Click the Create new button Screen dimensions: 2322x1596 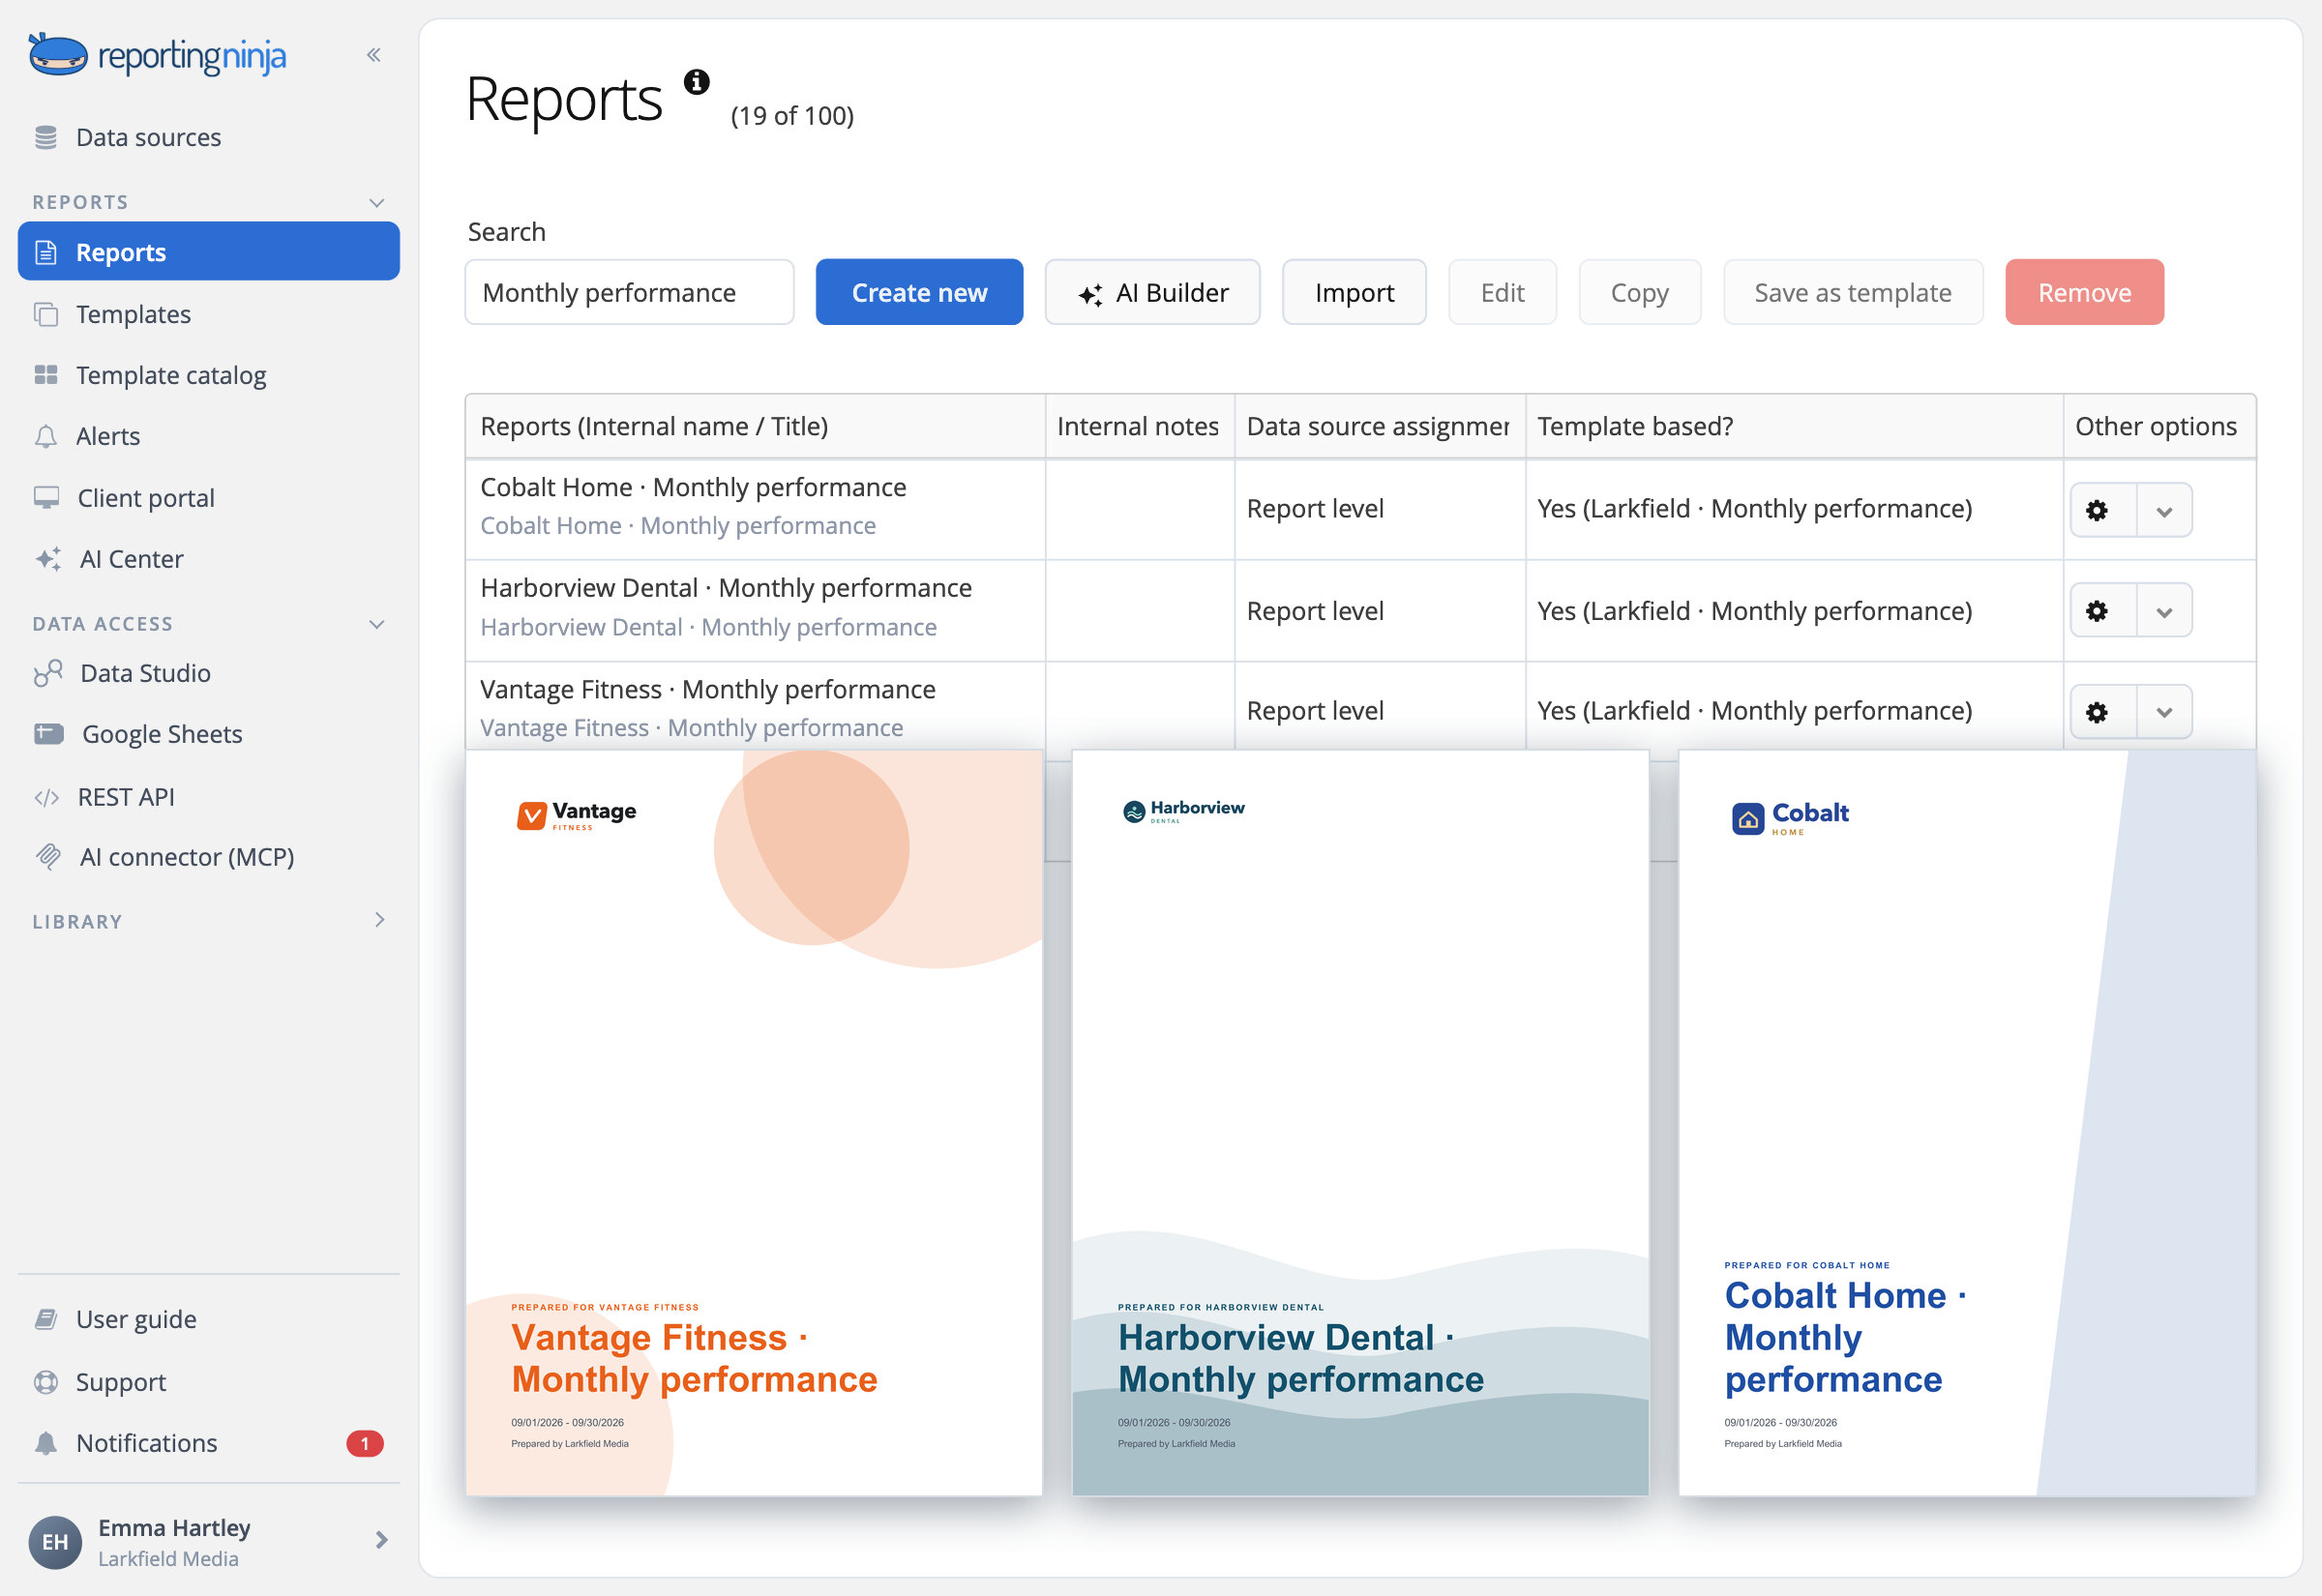[919, 292]
